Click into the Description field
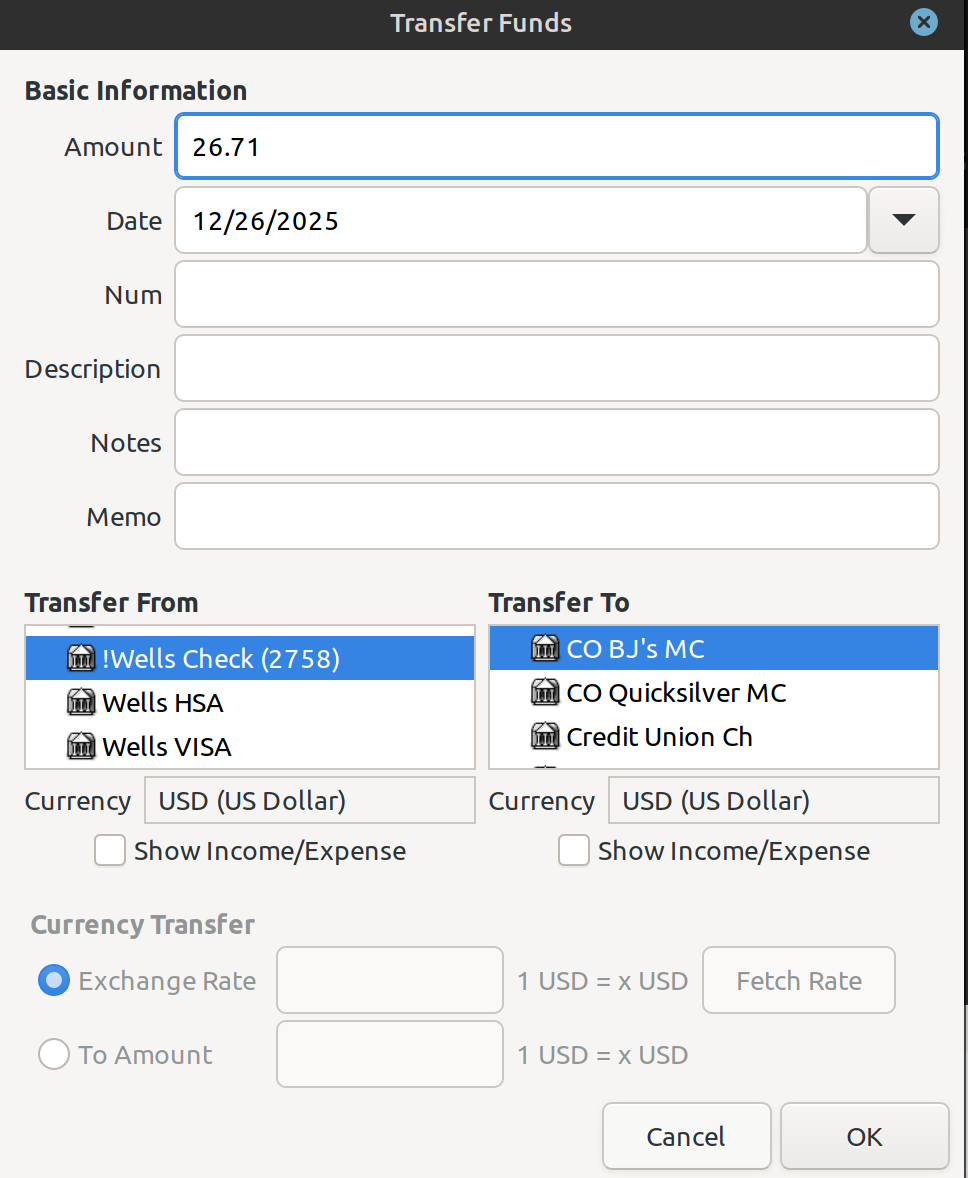 (x=556, y=369)
